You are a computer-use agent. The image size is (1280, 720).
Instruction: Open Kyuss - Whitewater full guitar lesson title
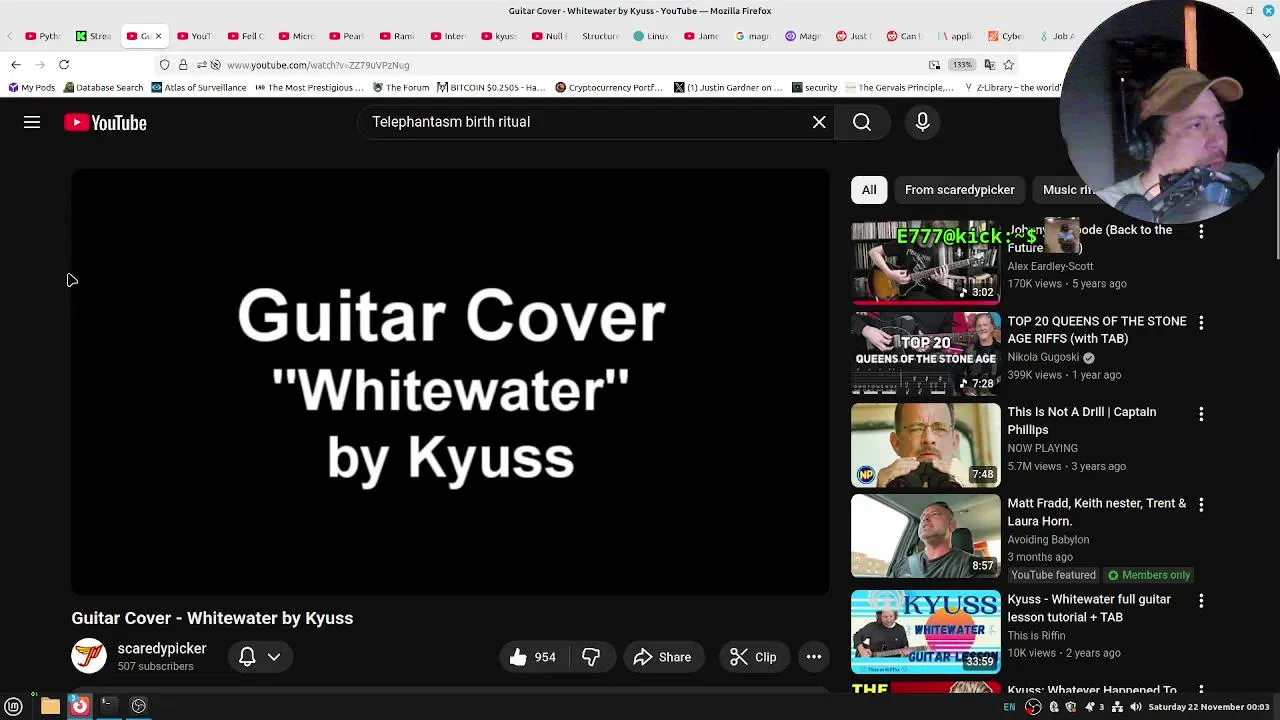(x=1089, y=608)
